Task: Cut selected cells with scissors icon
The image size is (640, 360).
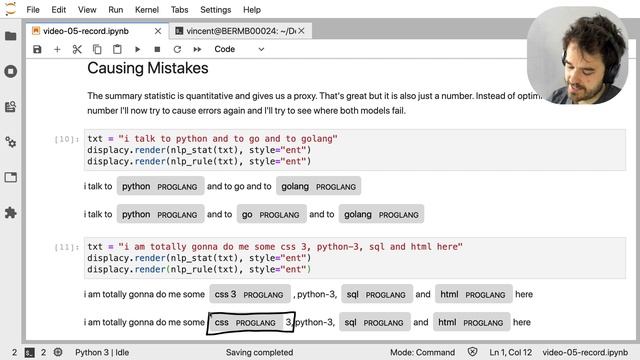Action: click(x=77, y=49)
